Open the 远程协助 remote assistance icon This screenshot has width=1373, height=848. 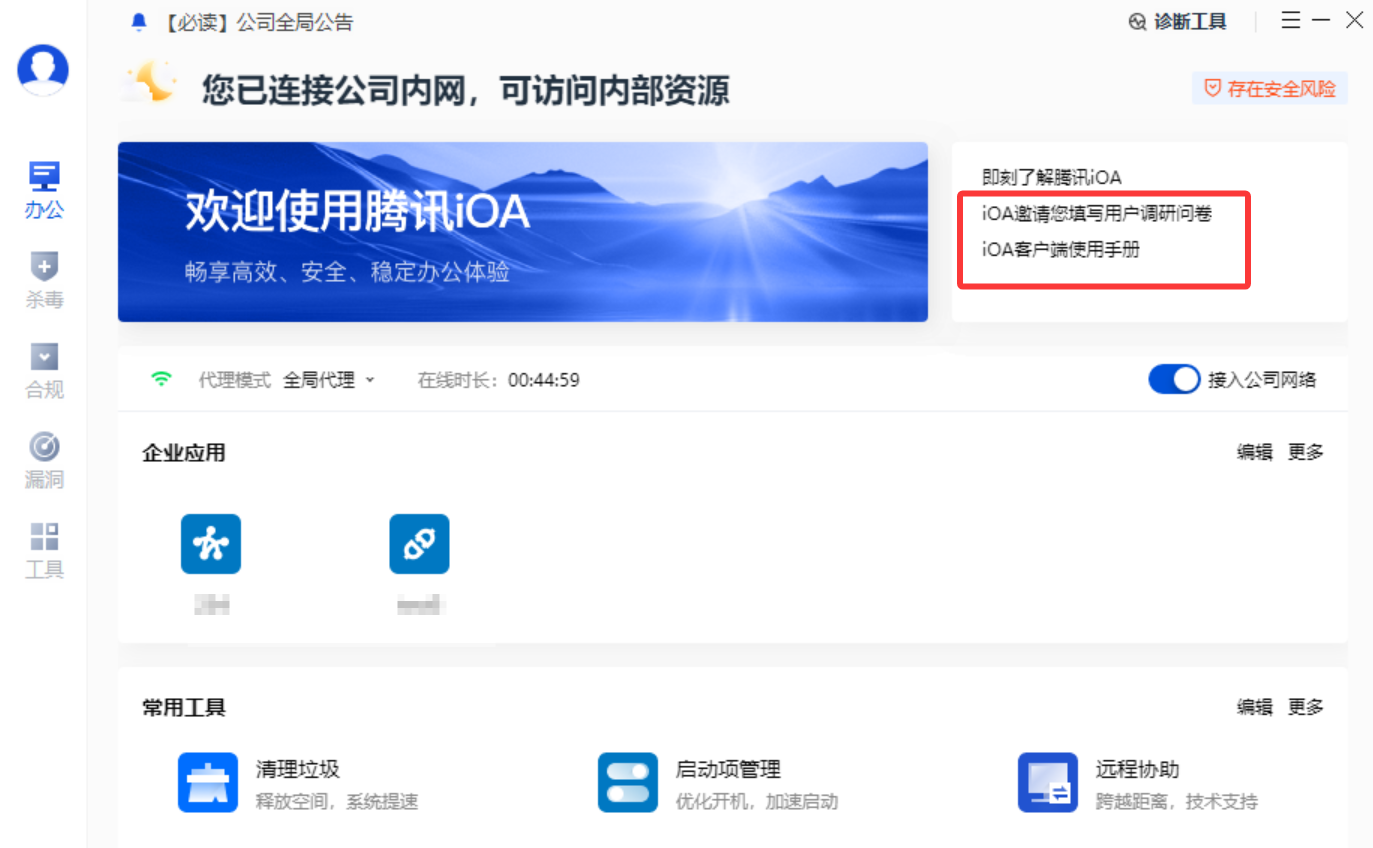(1048, 783)
